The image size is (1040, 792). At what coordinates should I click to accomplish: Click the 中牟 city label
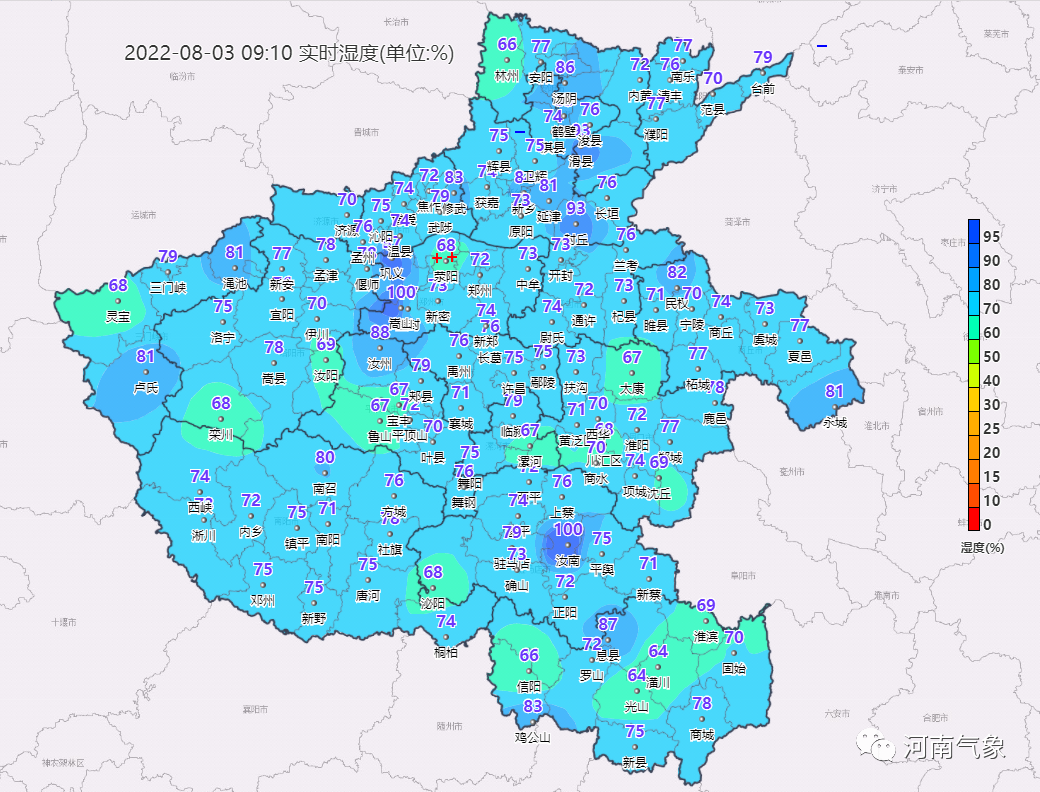[x=528, y=284]
